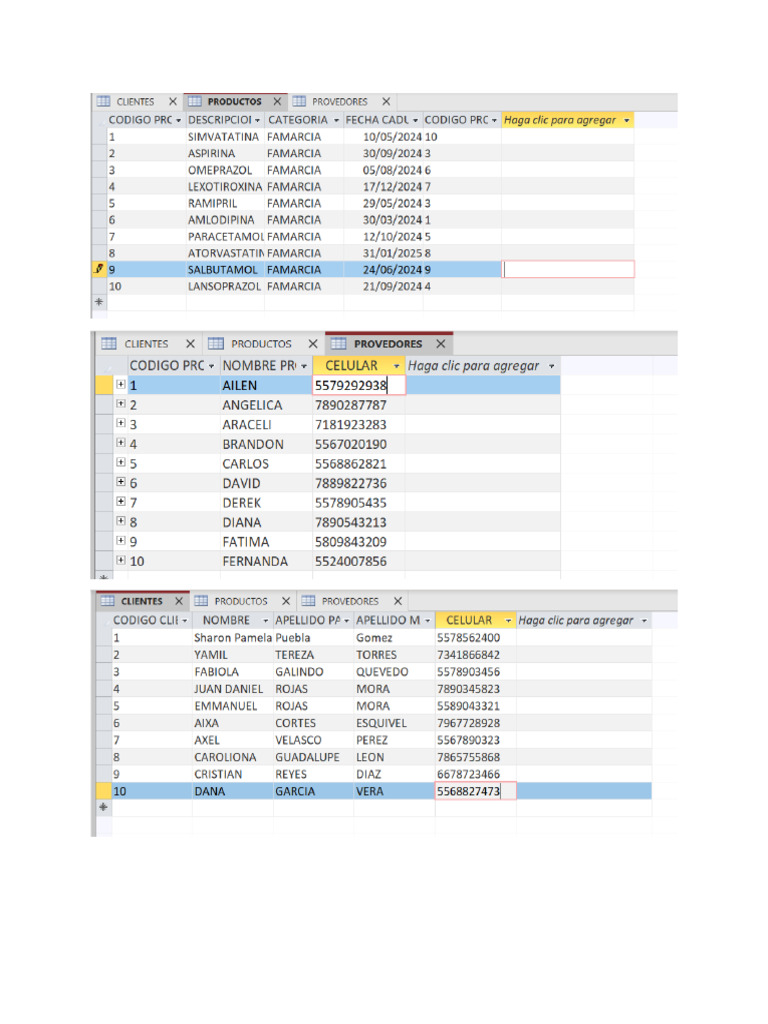Open CELULAR column dropdown in clientes table
This screenshot has width=768, height=1024.
click(508, 621)
